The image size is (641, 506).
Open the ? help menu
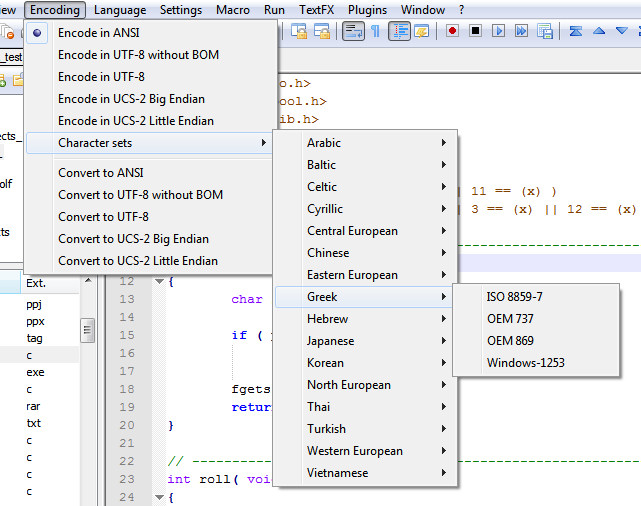coord(462,10)
